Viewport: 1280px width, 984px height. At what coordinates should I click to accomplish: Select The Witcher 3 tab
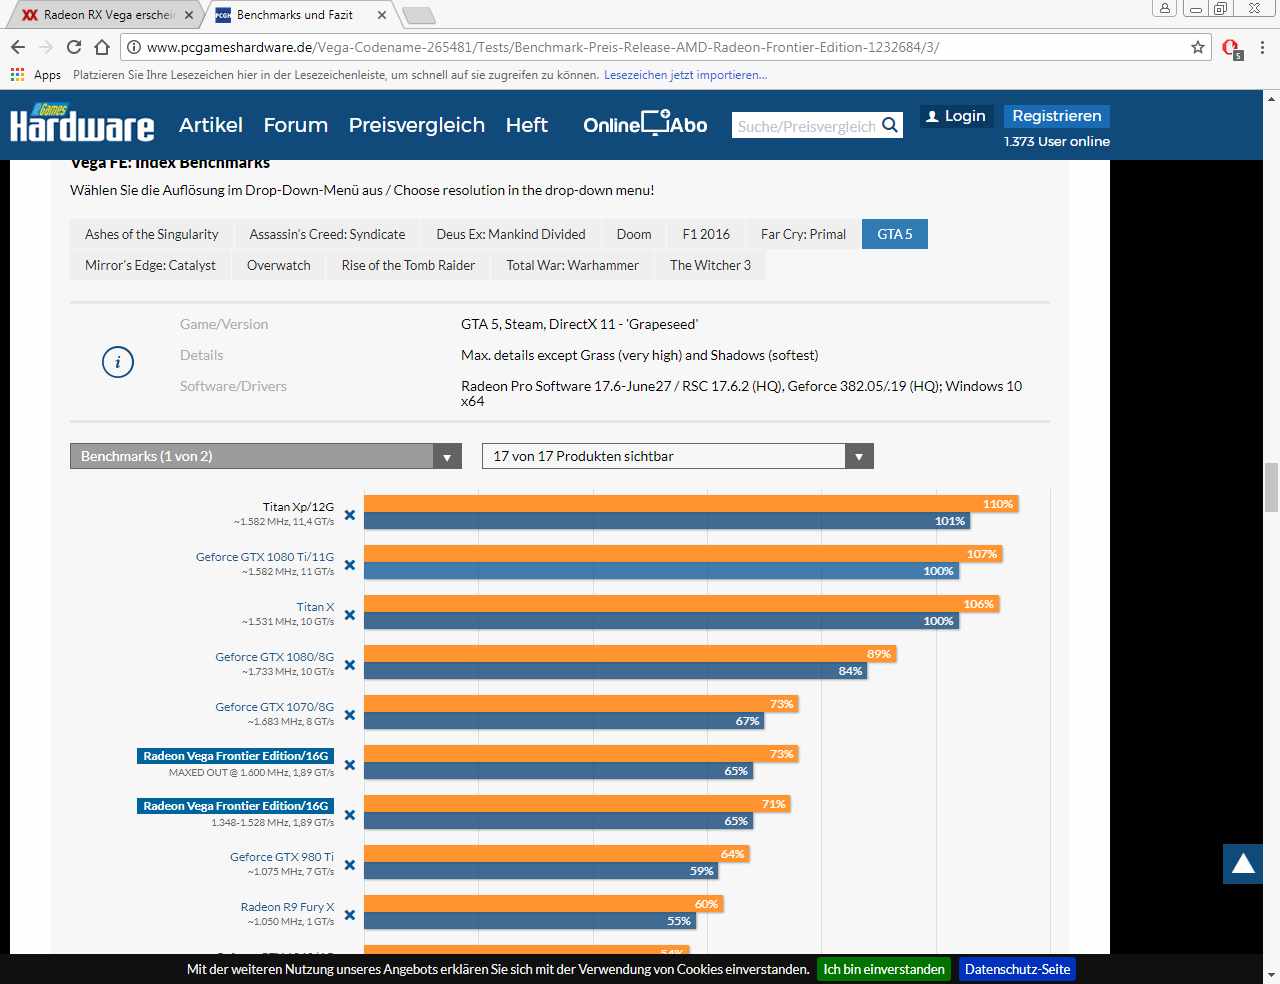click(x=710, y=265)
